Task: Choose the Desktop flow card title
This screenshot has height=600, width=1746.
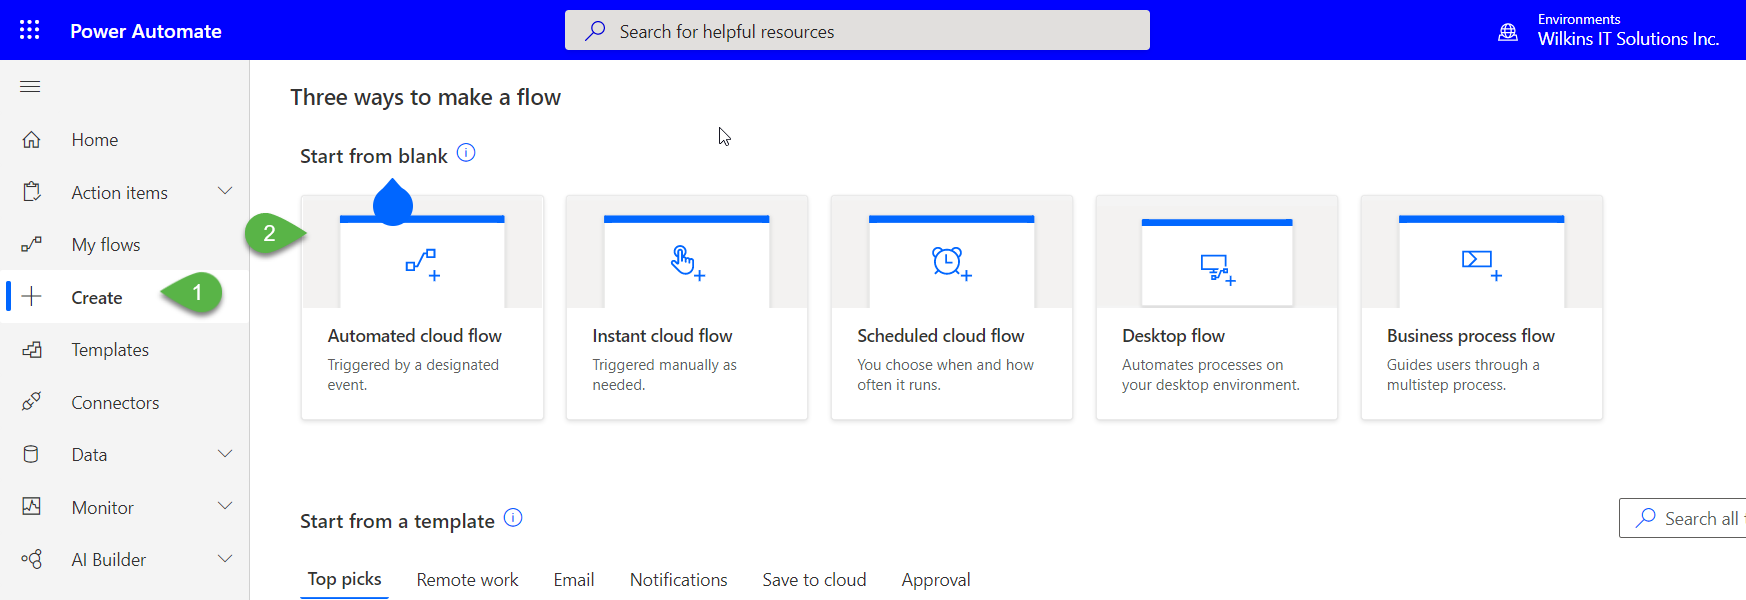Action: (x=1173, y=336)
